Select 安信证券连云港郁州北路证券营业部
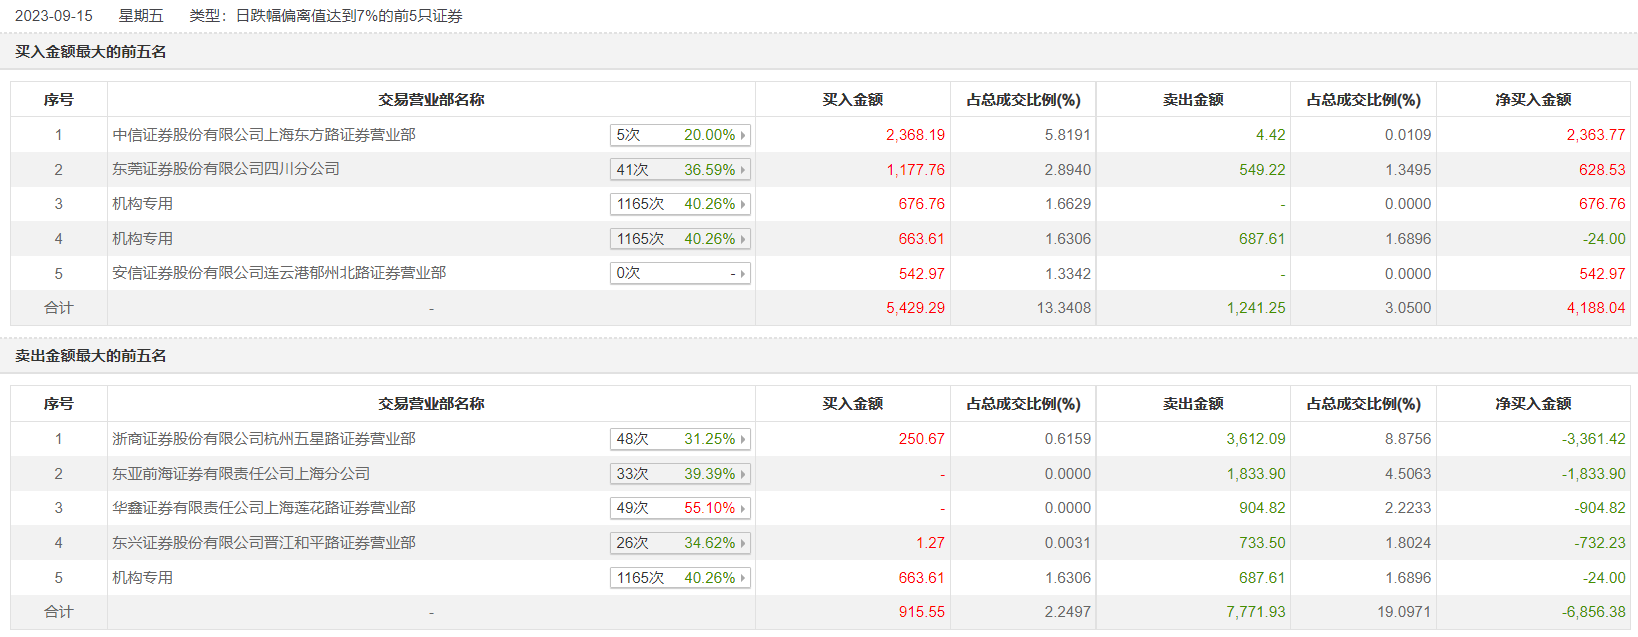The image size is (1638, 637). [x=279, y=273]
